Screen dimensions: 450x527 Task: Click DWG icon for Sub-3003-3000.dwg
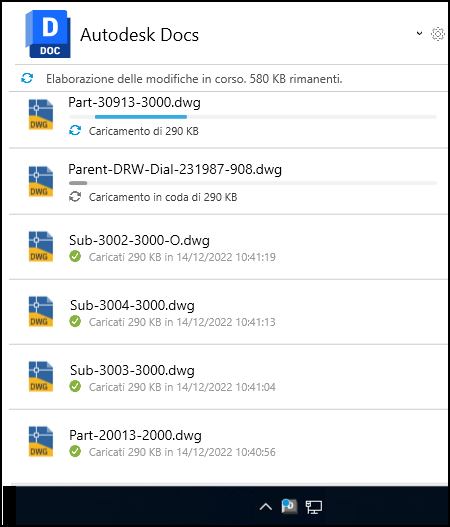pyautogui.click(x=41, y=376)
